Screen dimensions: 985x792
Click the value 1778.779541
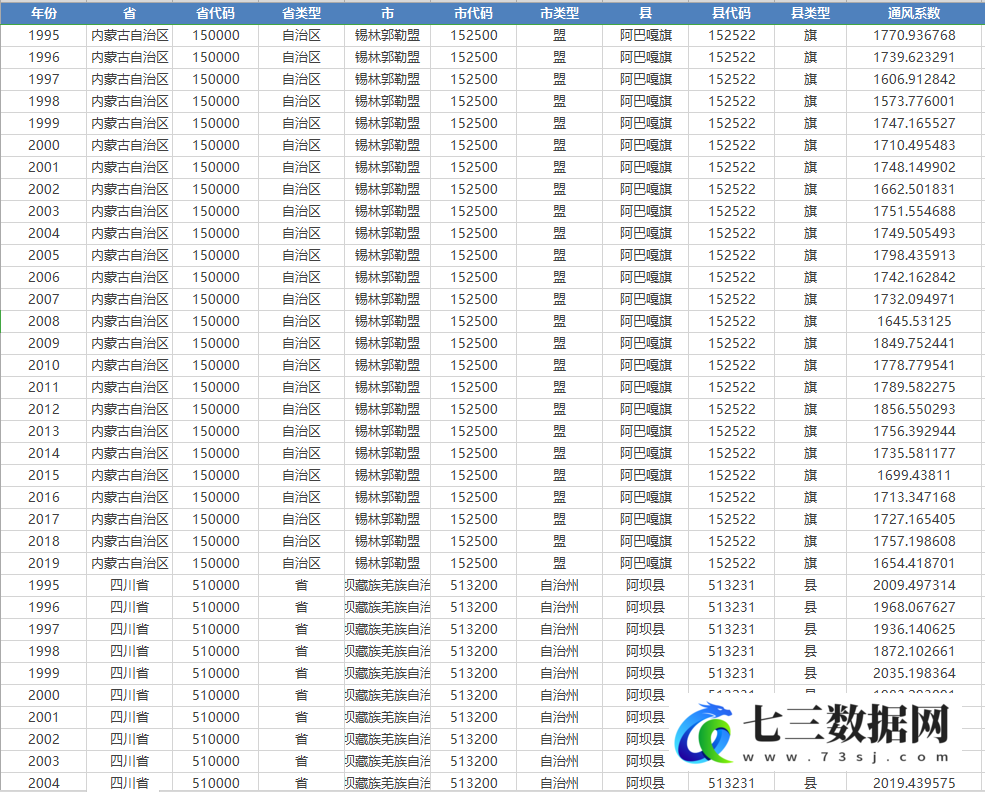tap(915, 365)
